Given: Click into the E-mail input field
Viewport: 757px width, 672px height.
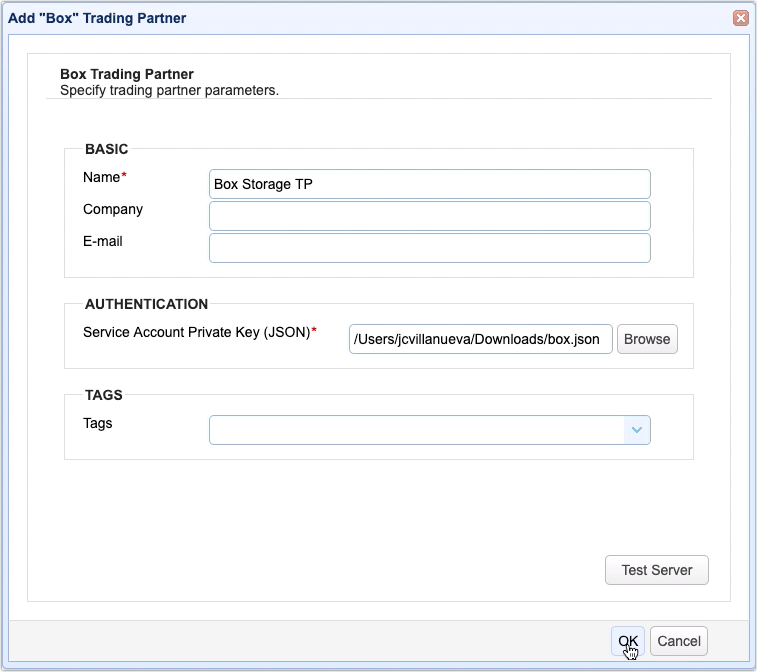Looking at the screenshot, I should tap(429, 248).
